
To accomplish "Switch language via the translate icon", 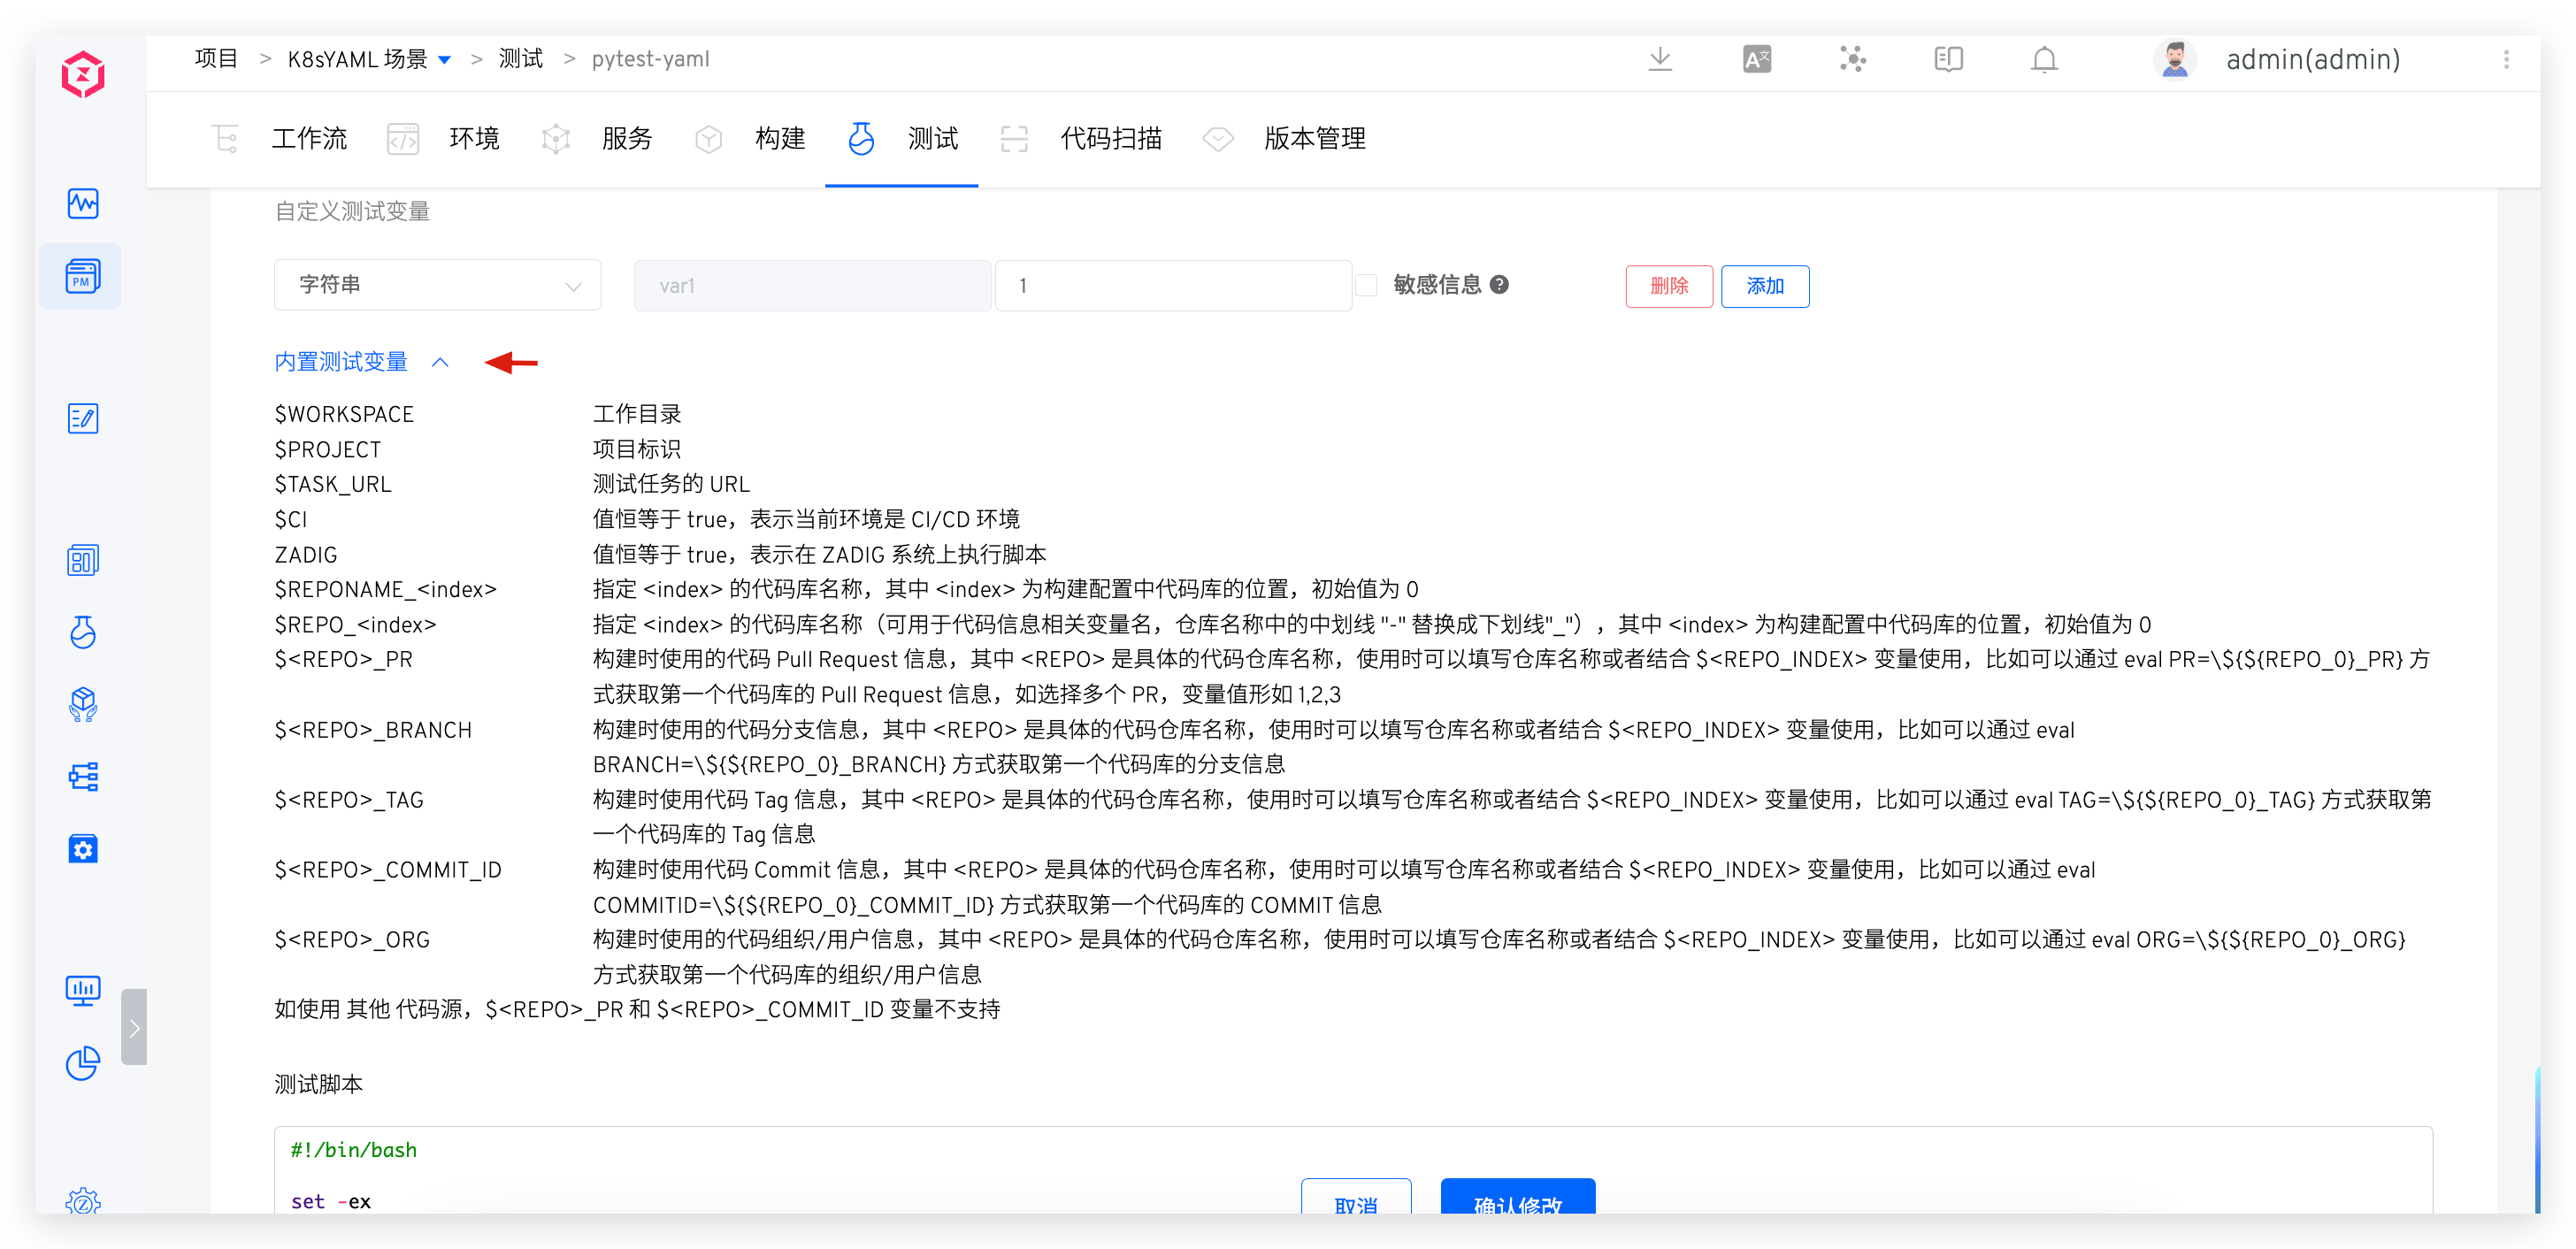I will (x=1757, y=59).
